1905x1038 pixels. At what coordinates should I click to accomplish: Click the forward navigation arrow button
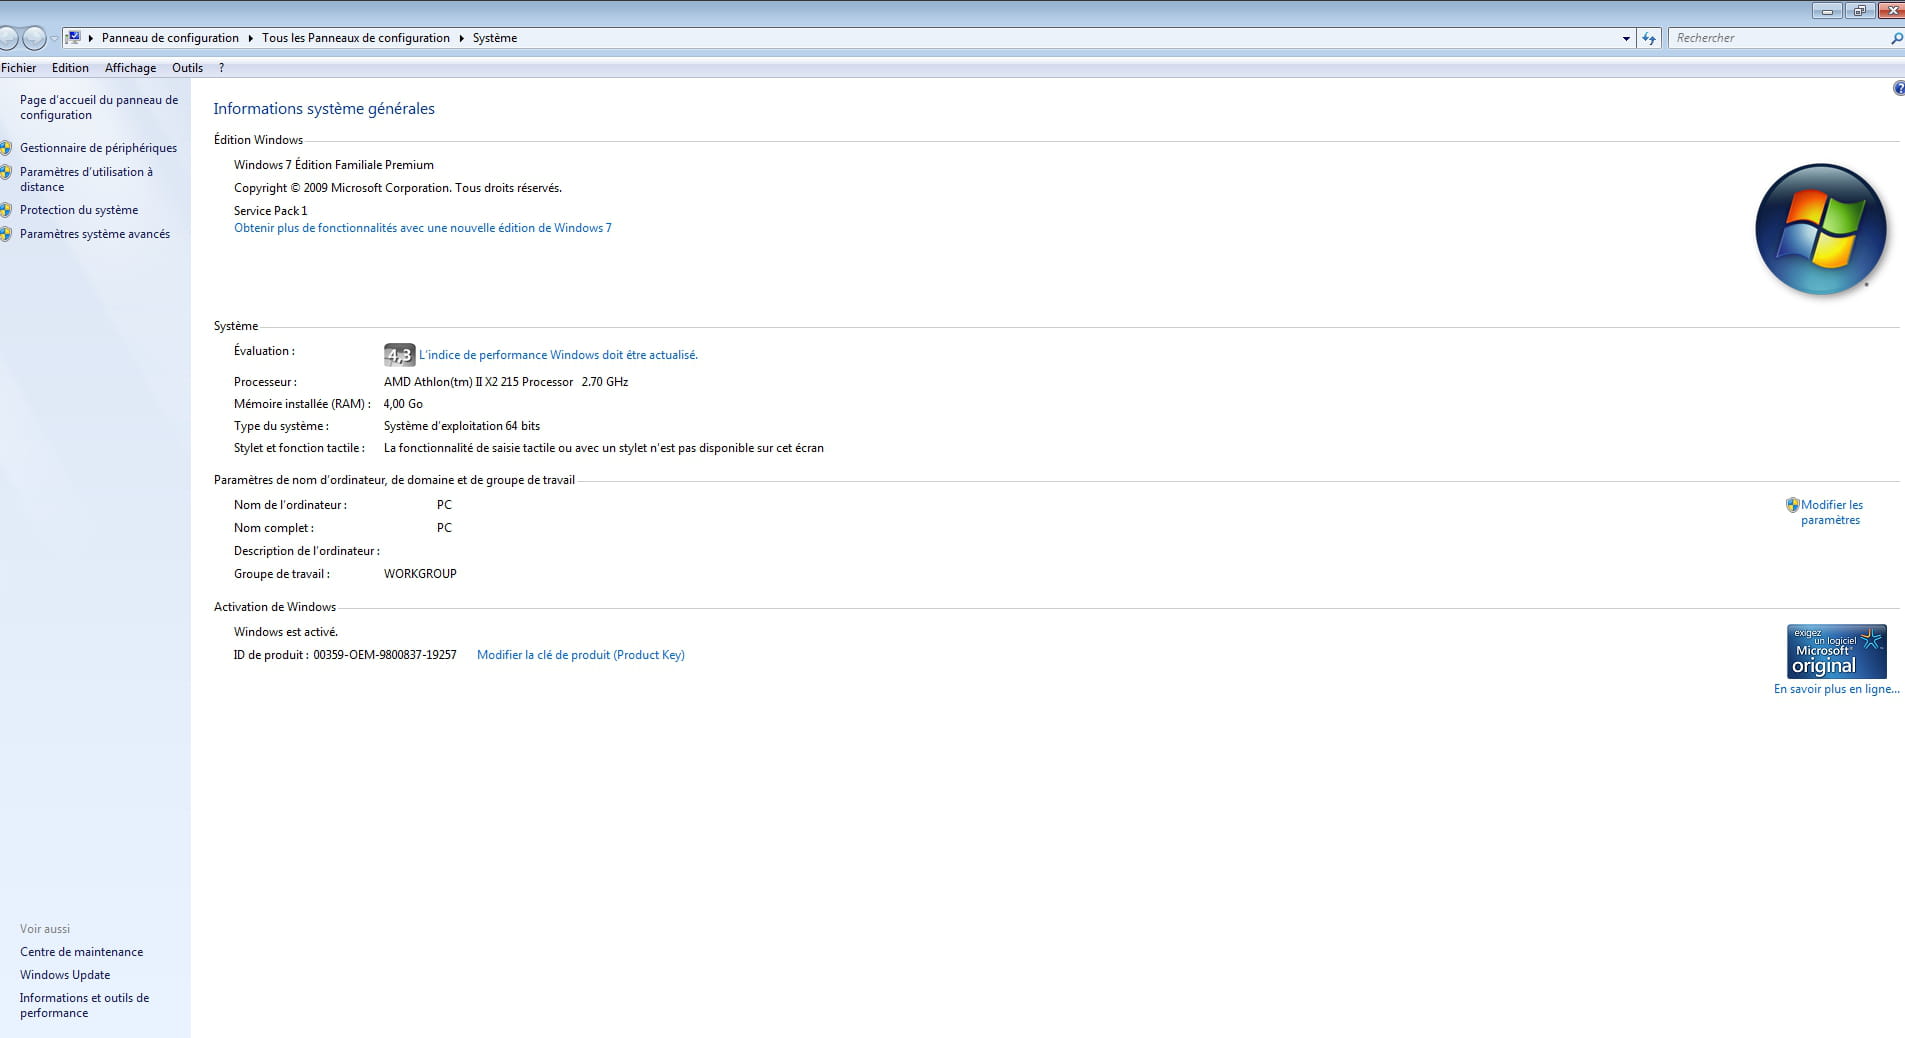coord(34,38)
